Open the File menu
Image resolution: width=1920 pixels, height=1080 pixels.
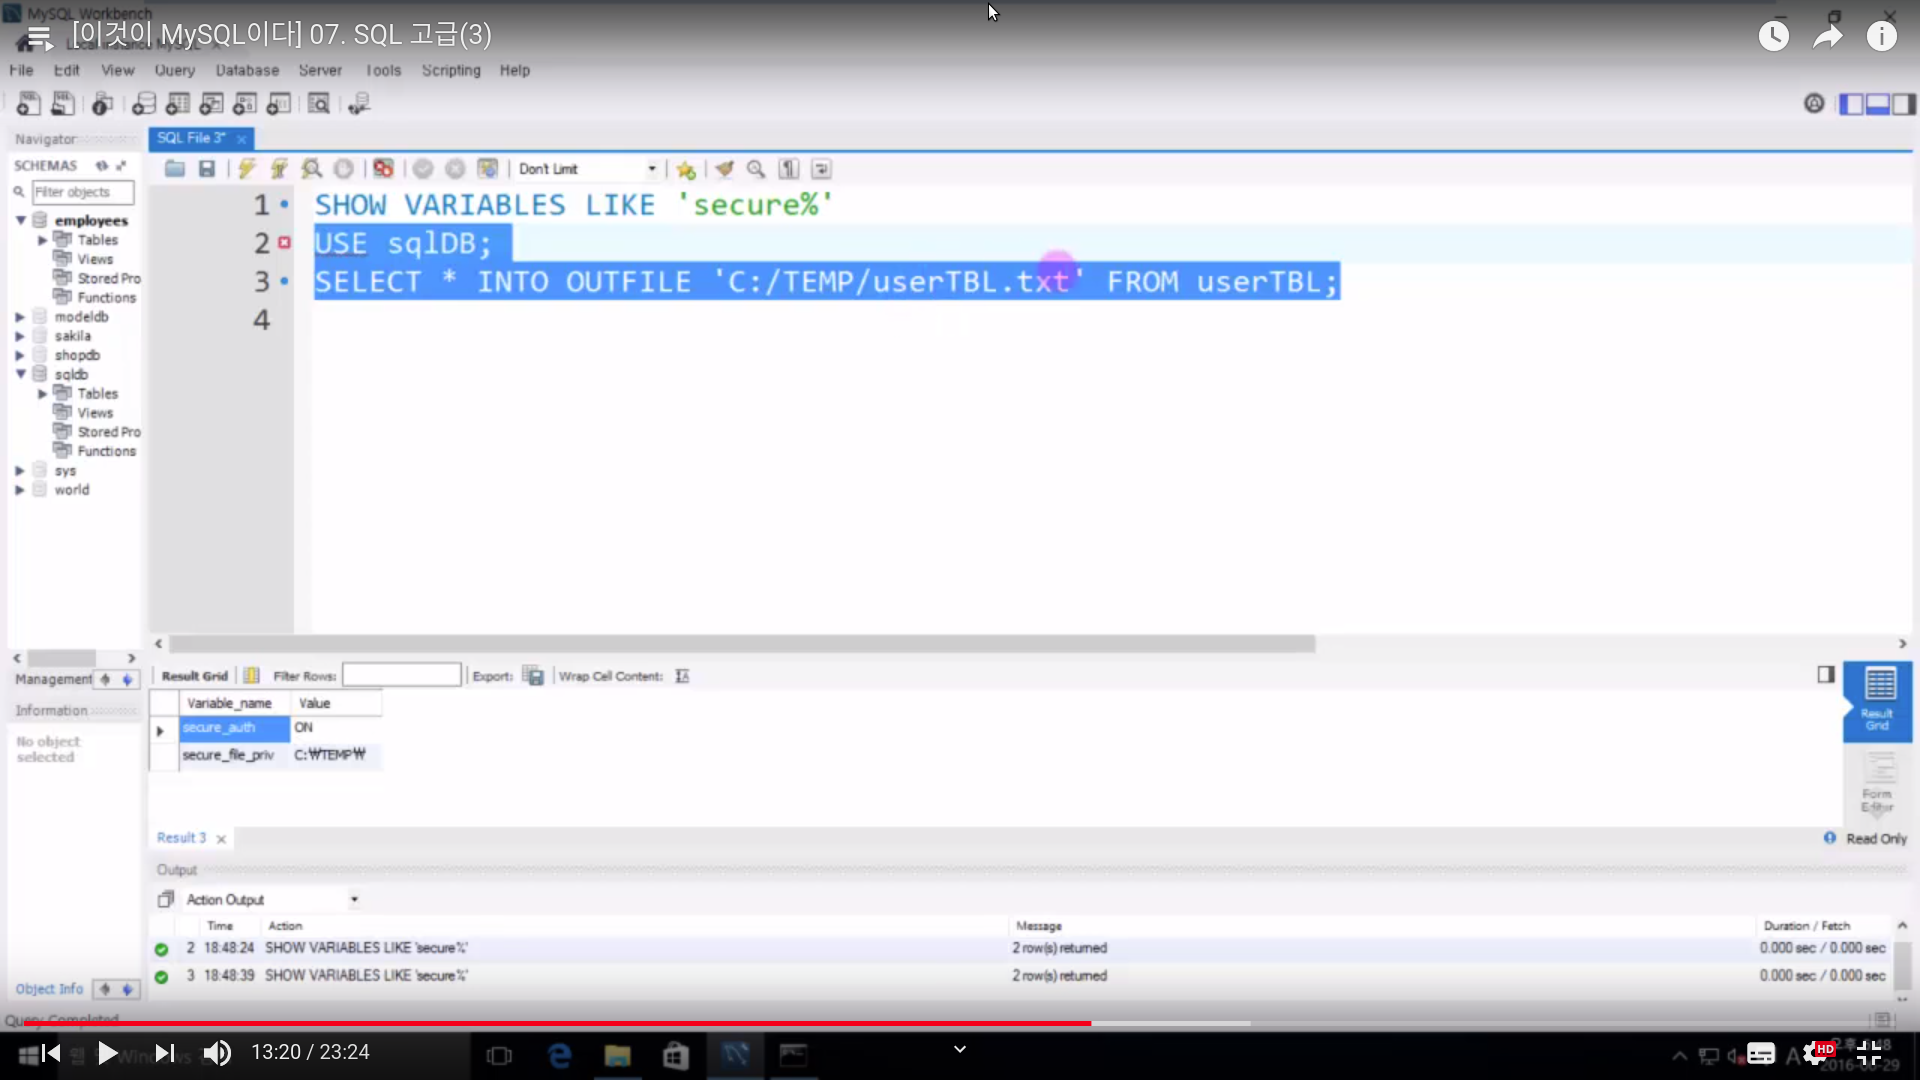pos(21,70)
